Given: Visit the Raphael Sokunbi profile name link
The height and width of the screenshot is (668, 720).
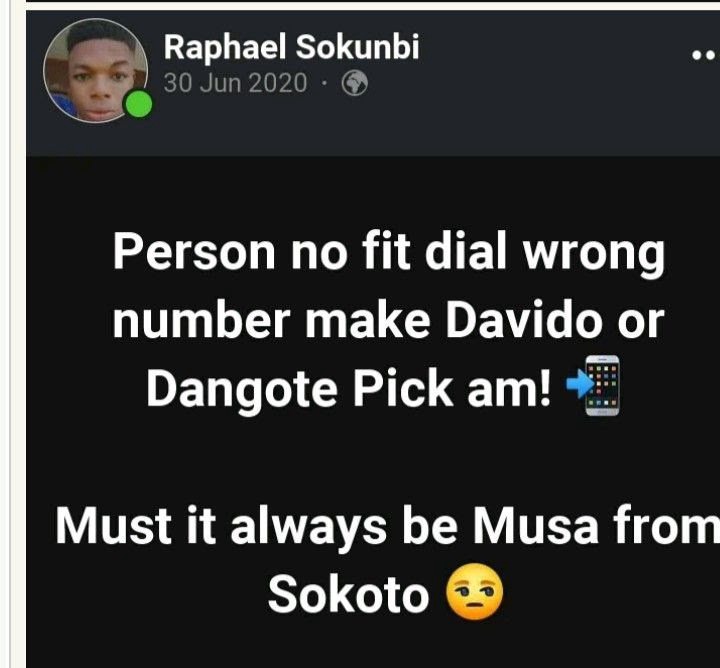Looking at the screenshot, I should [292, 47].
